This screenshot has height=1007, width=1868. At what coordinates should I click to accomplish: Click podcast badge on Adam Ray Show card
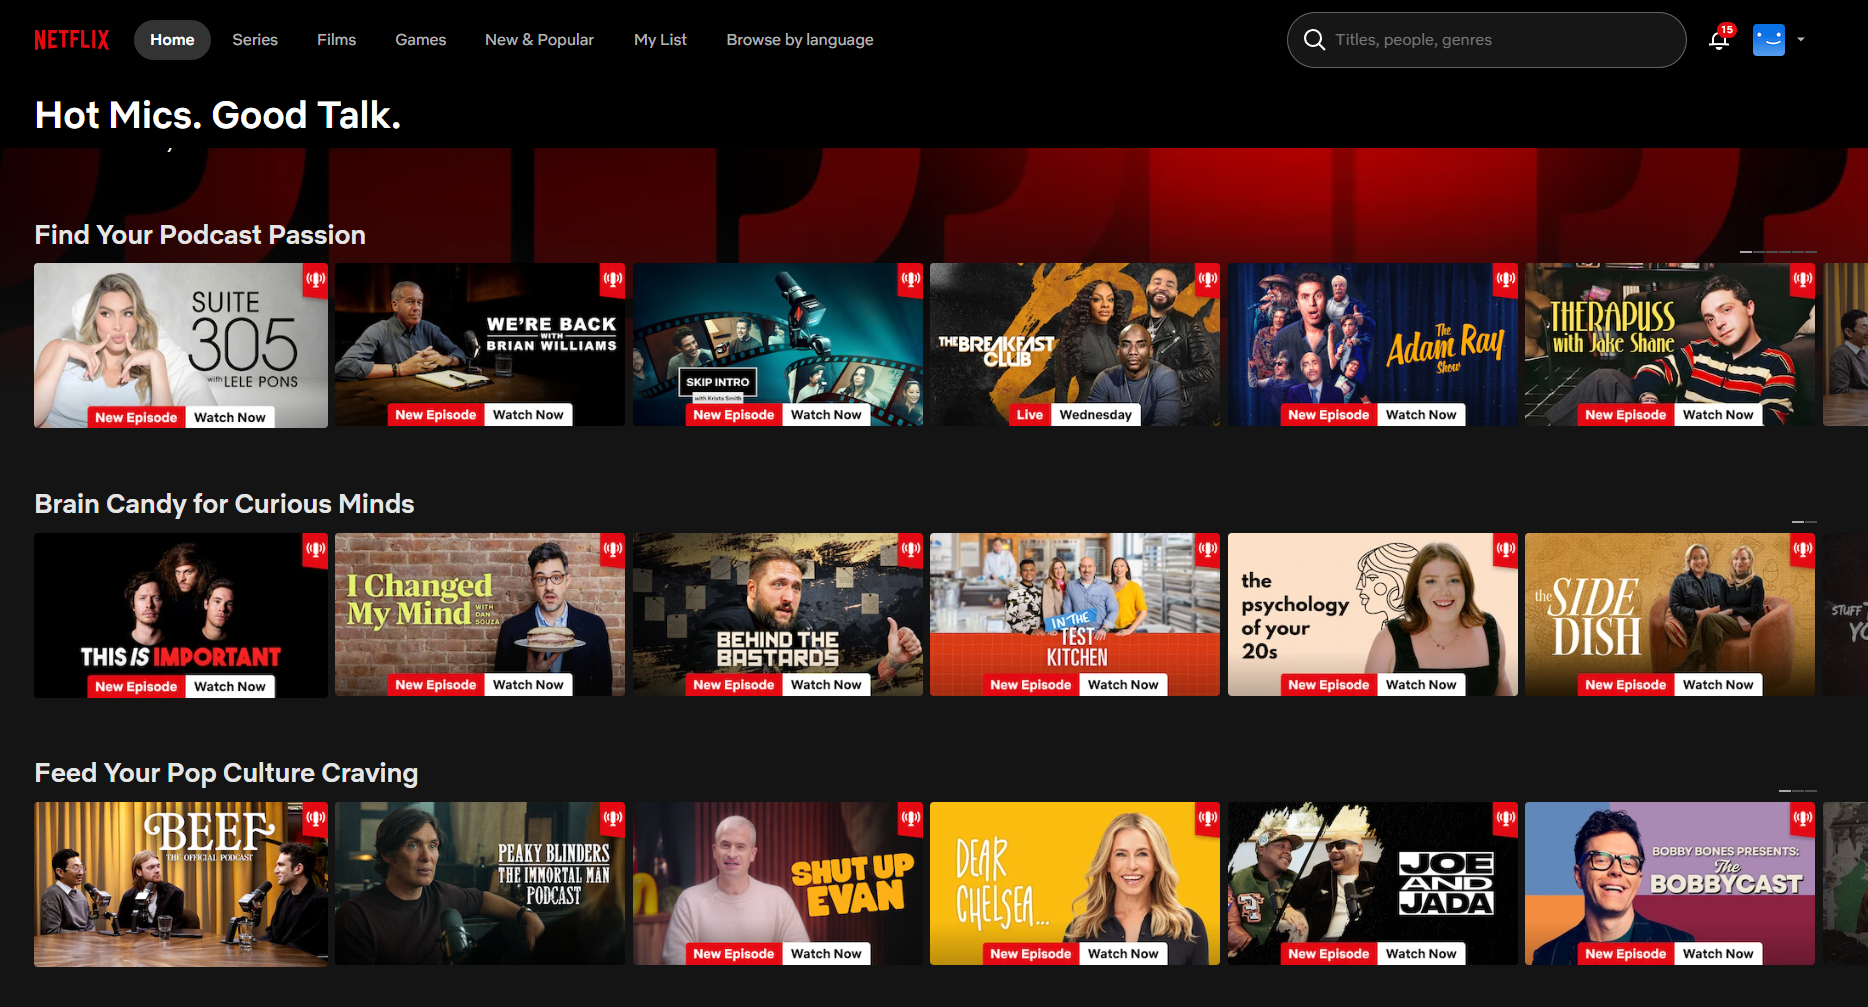click(1505, 279)
